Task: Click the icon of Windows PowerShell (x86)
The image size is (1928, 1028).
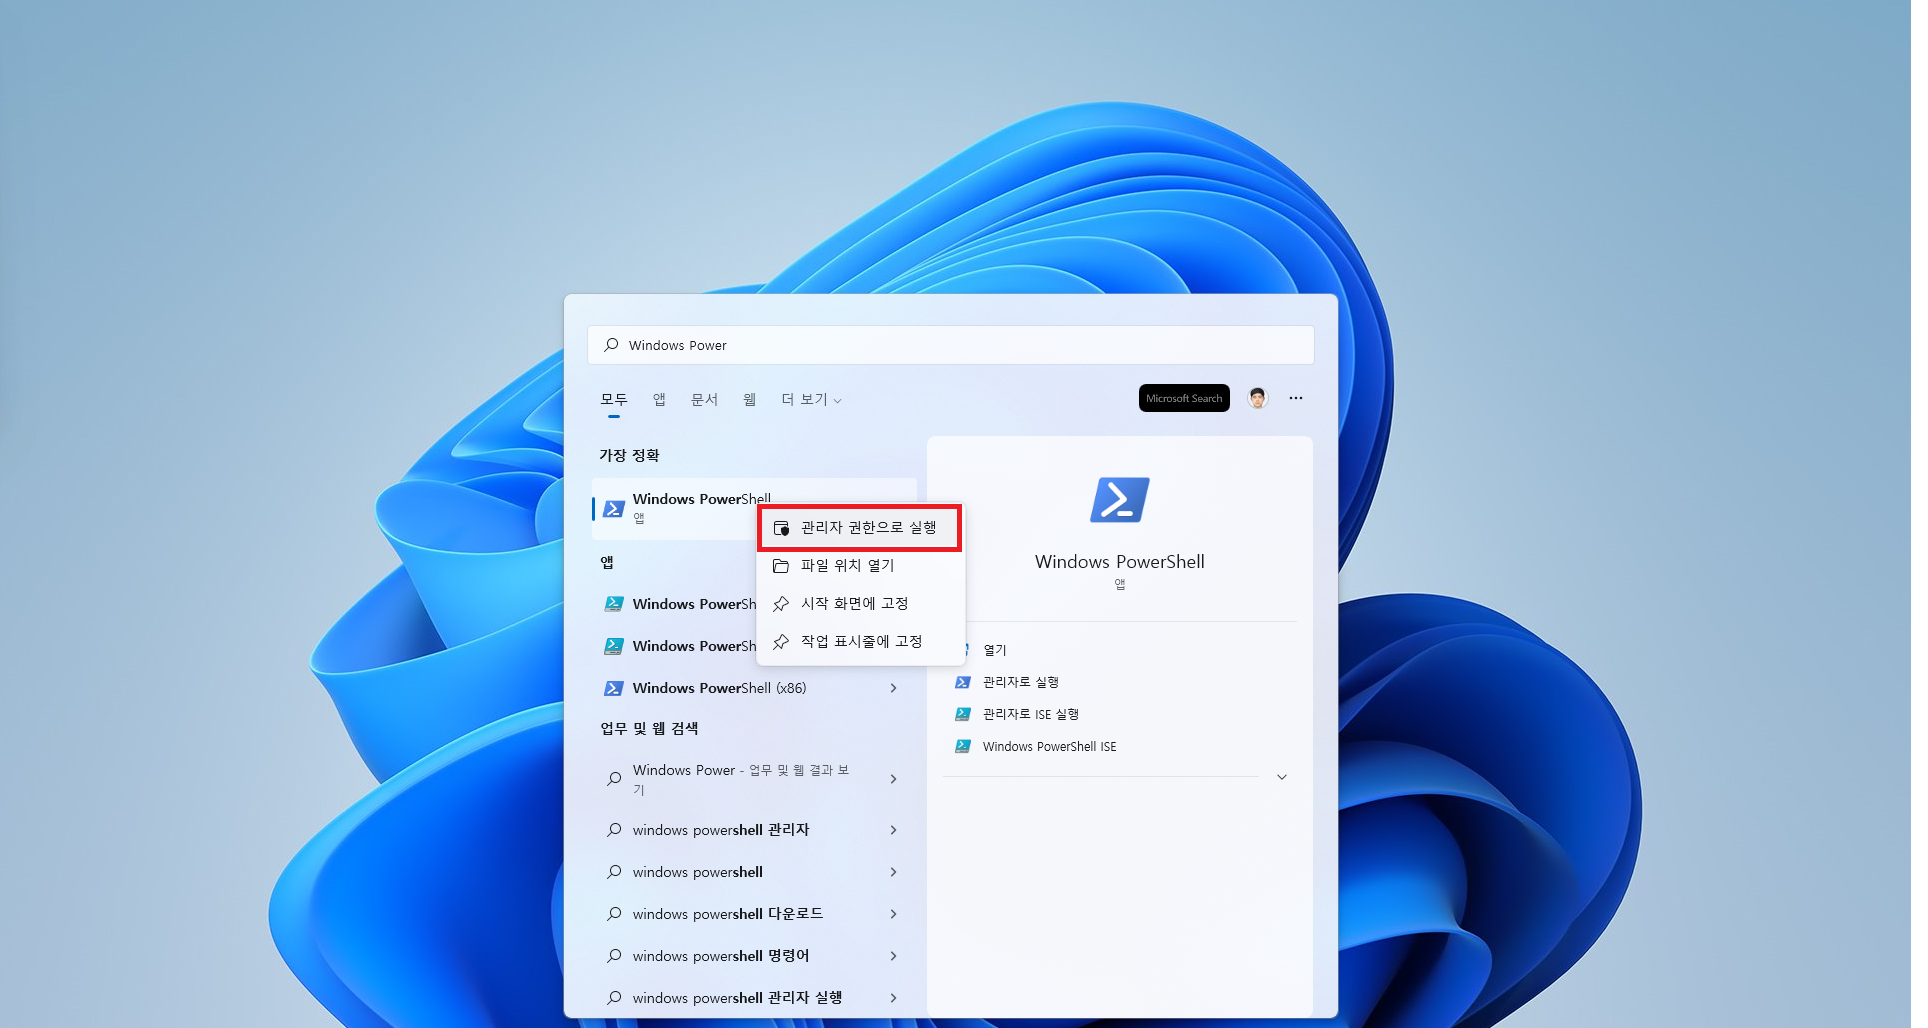Action: pos(614,688)
